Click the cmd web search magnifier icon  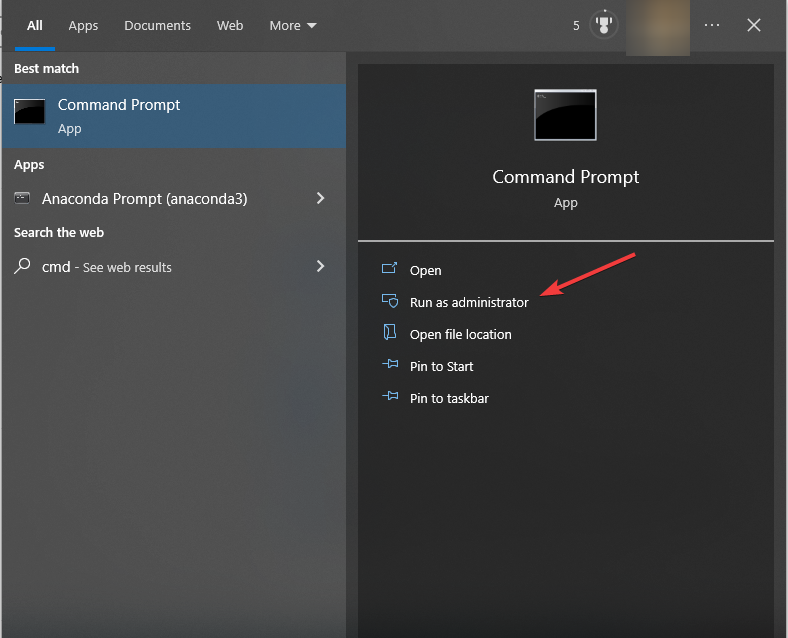tap(22, 267)
